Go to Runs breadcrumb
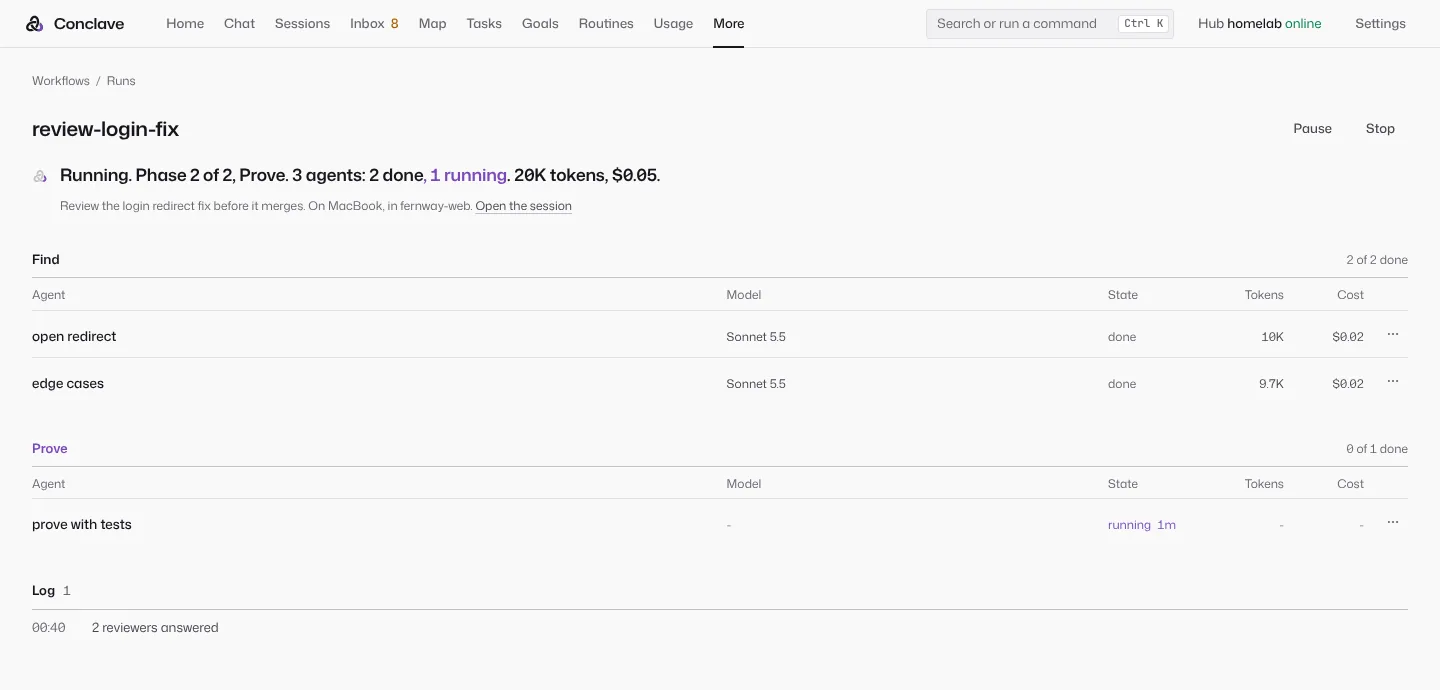Viewport: 1440px width, 690px height. tap(121, 81)
